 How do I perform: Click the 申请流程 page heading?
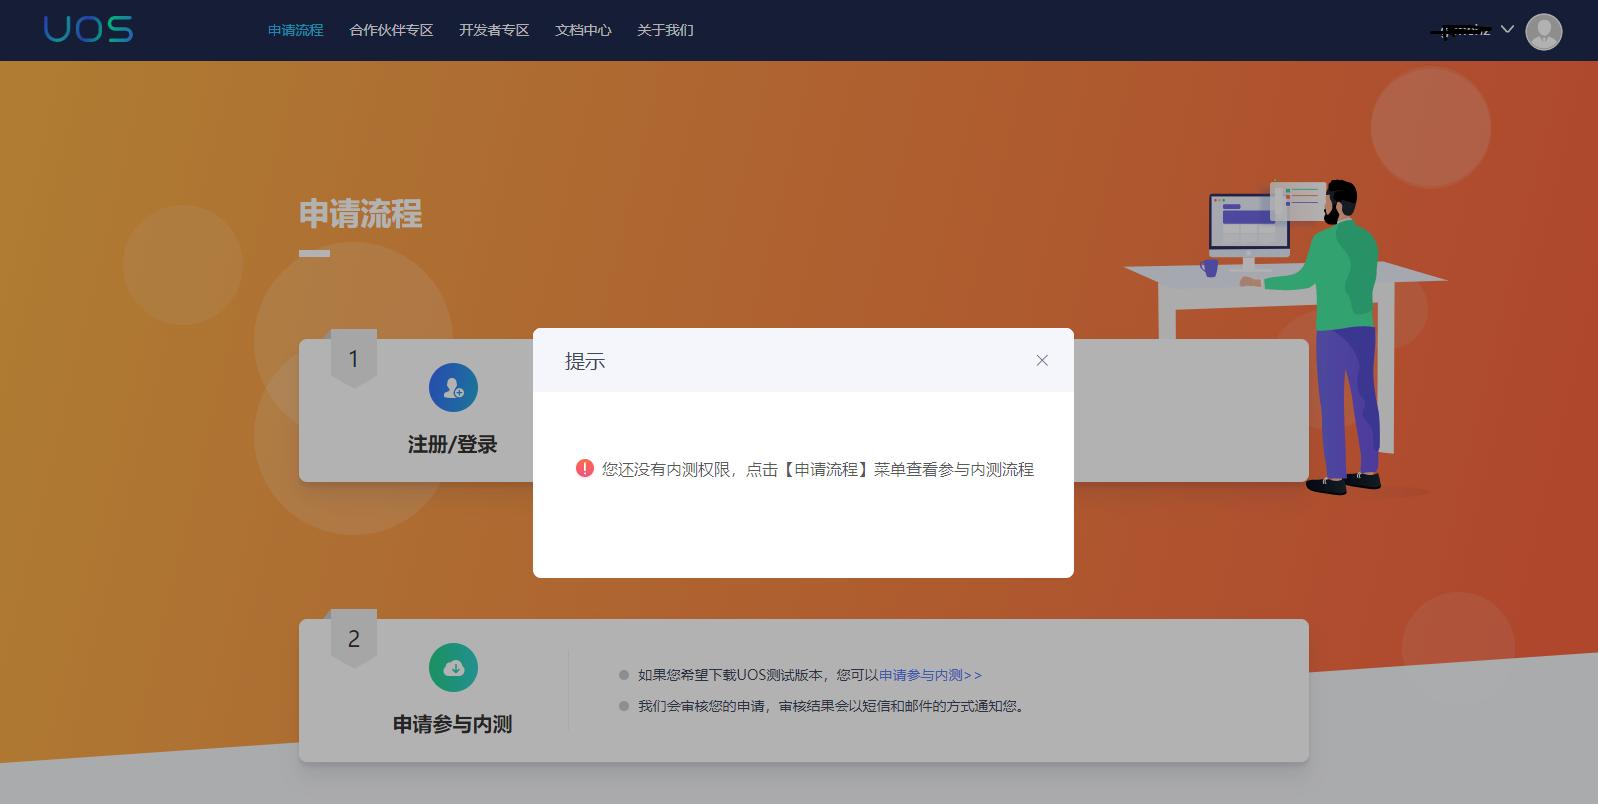tap(361, 213)
